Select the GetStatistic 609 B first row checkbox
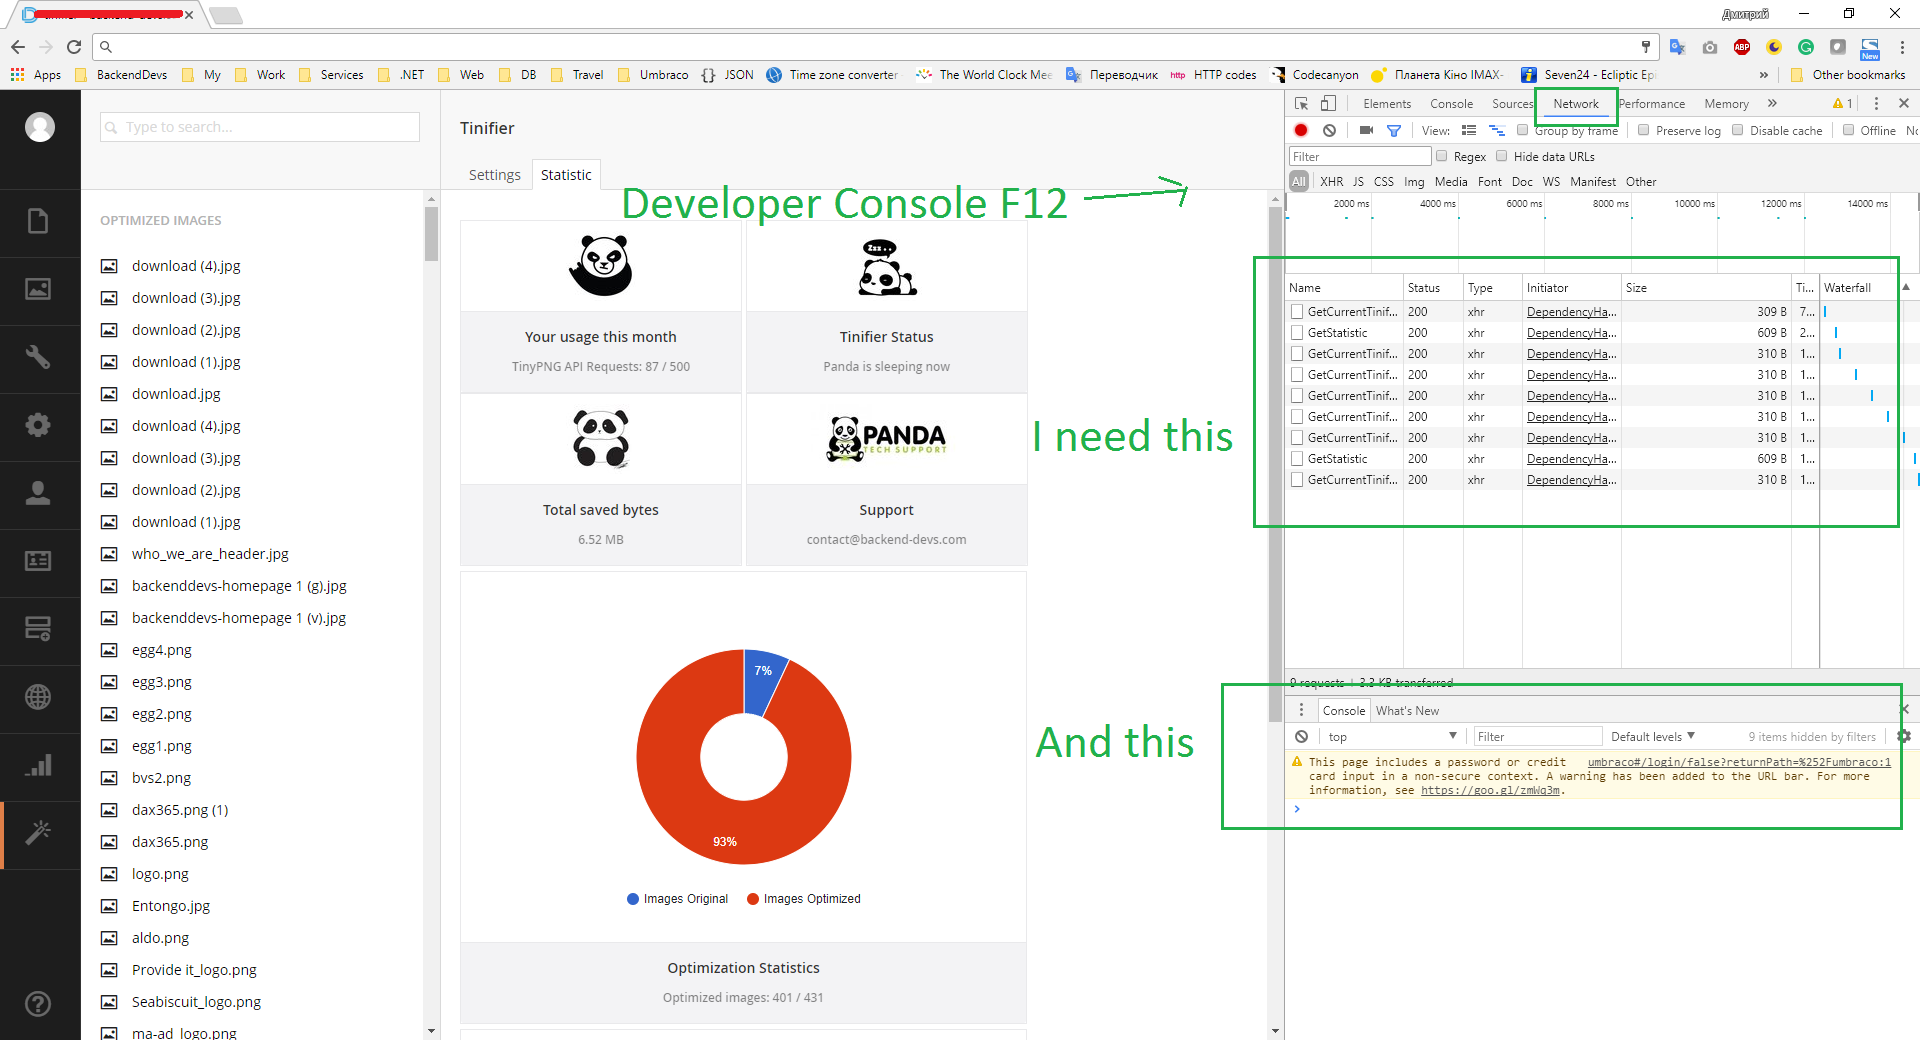This screenshot has width=1920, height=1040. pos(1297,333)
